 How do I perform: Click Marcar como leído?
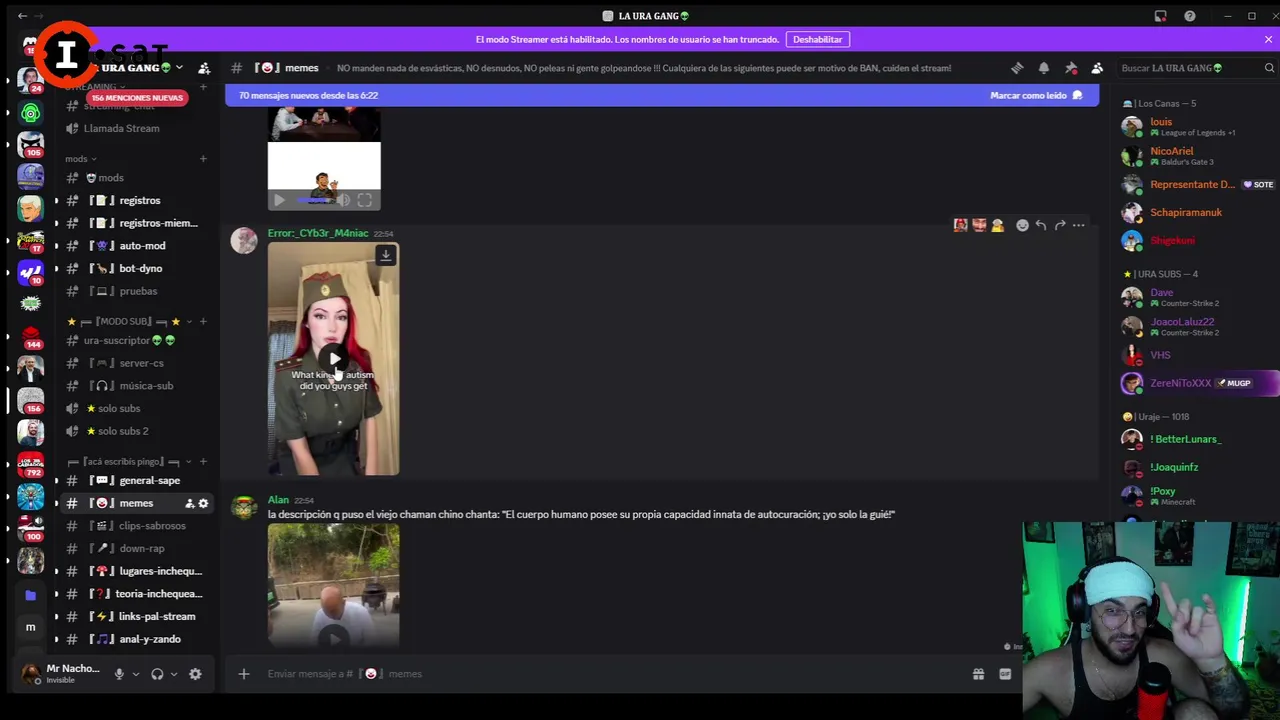tap(1036, 95)
